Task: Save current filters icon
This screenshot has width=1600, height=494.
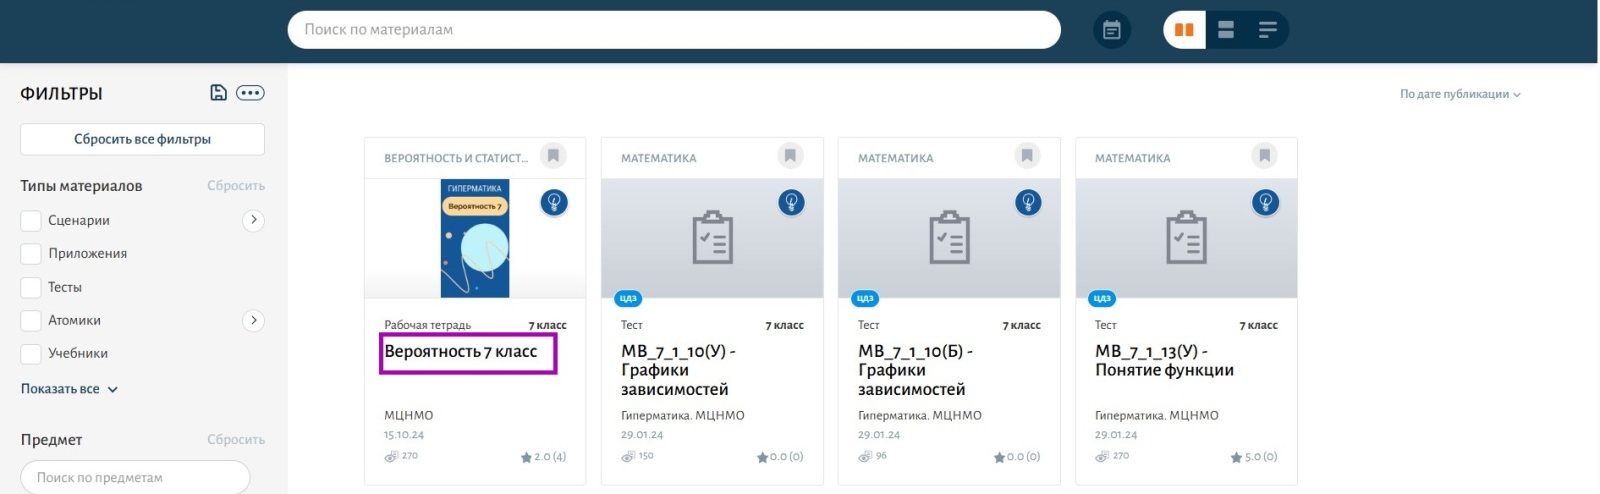Action: coord(218,93)
